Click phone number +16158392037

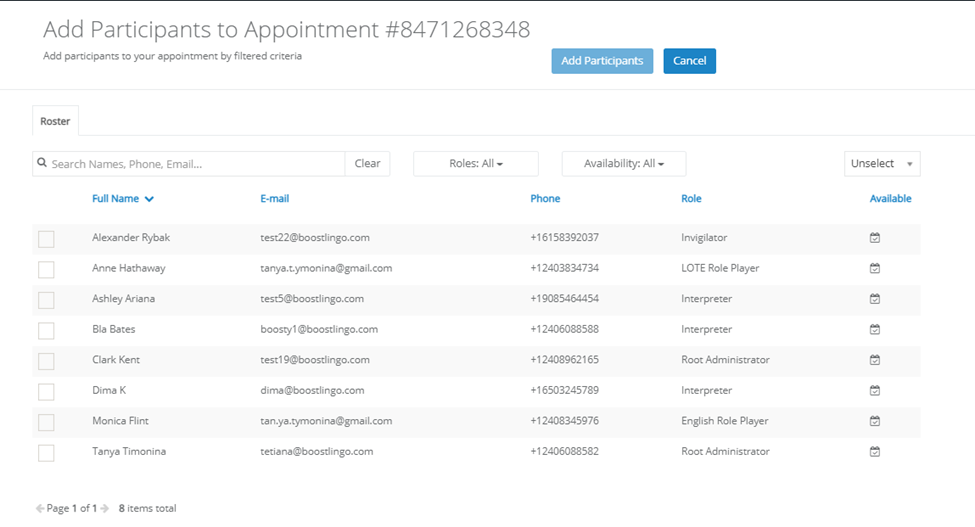564,237
